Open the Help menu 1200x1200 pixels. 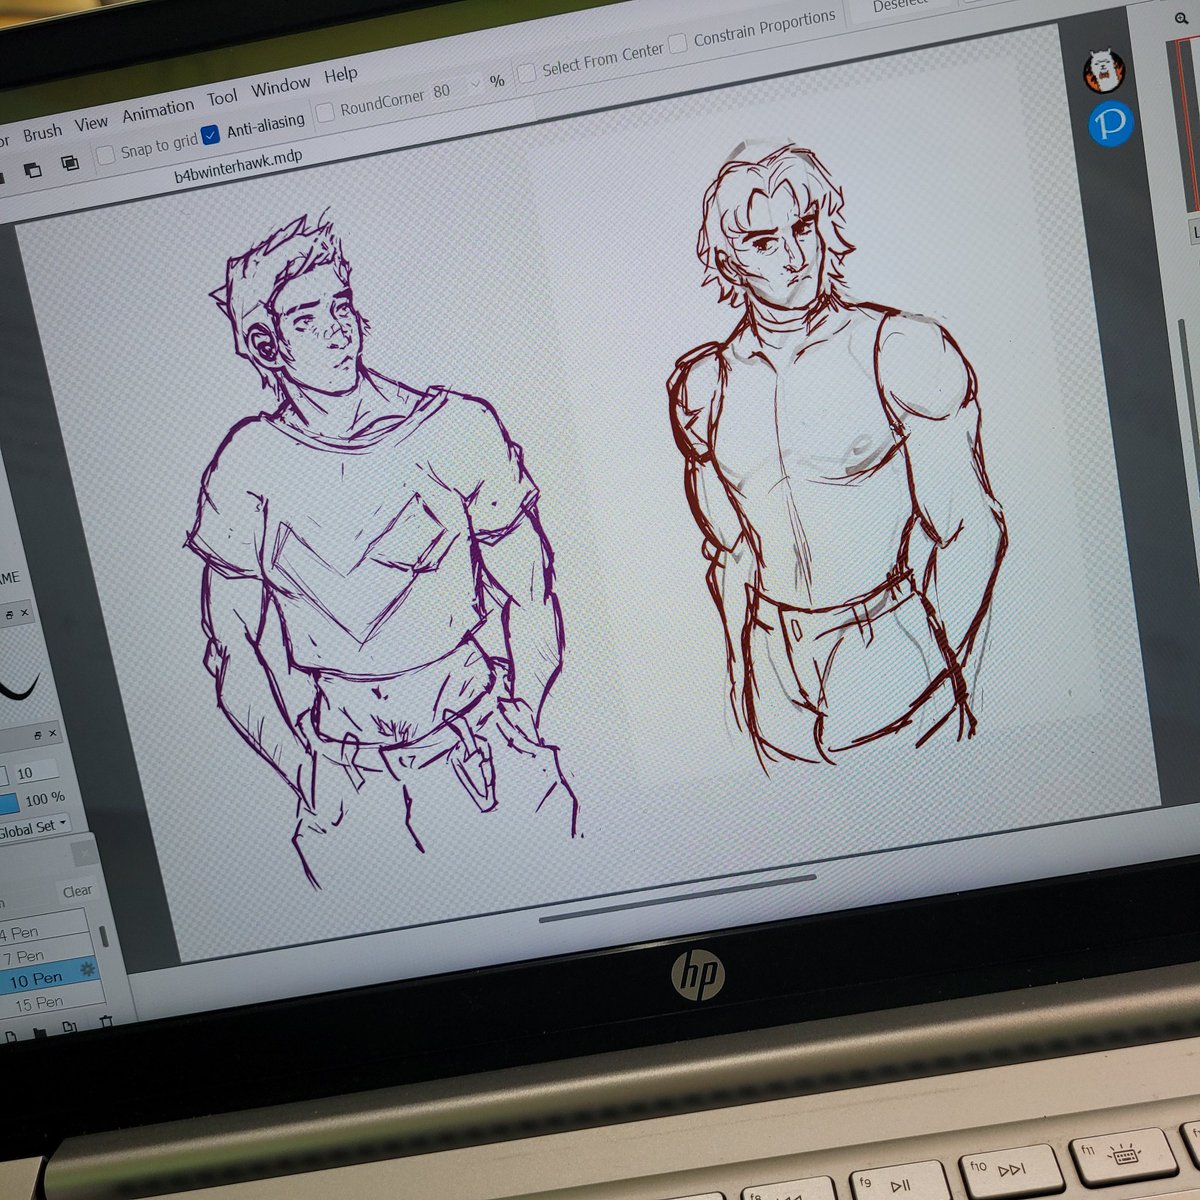point(341,75)
